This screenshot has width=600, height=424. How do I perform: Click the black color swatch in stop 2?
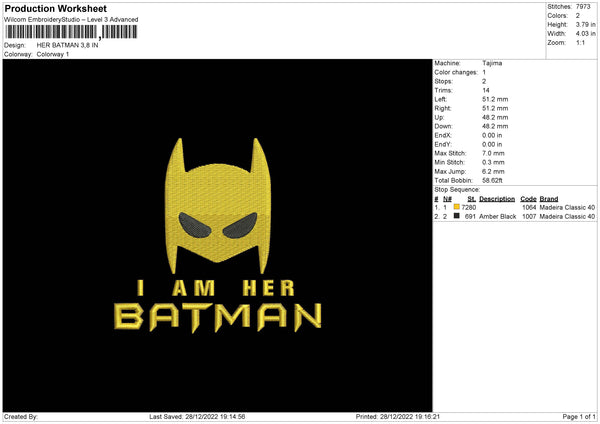click(x=457, y=216)
